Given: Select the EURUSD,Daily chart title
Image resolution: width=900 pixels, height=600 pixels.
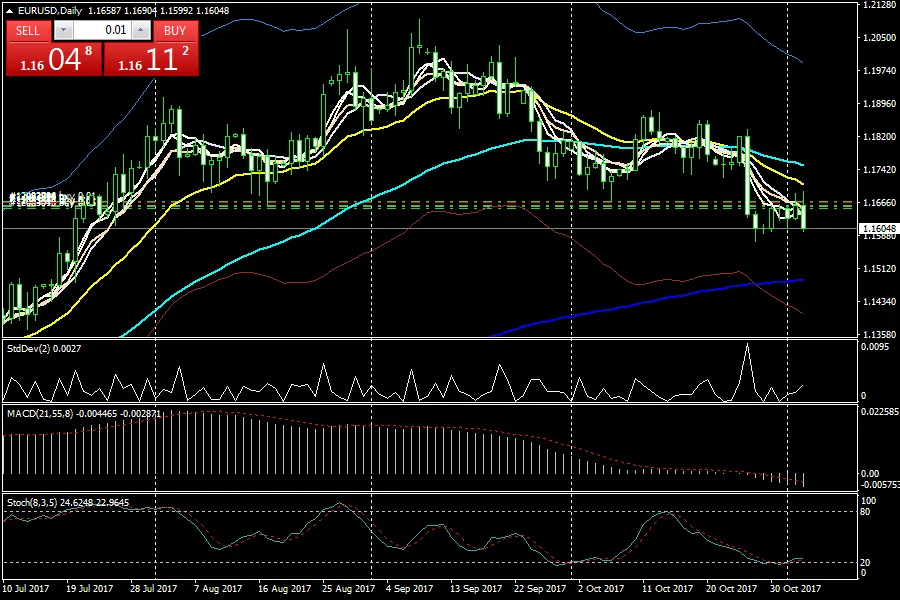Looking at the screenshot, I should (50, 10).
